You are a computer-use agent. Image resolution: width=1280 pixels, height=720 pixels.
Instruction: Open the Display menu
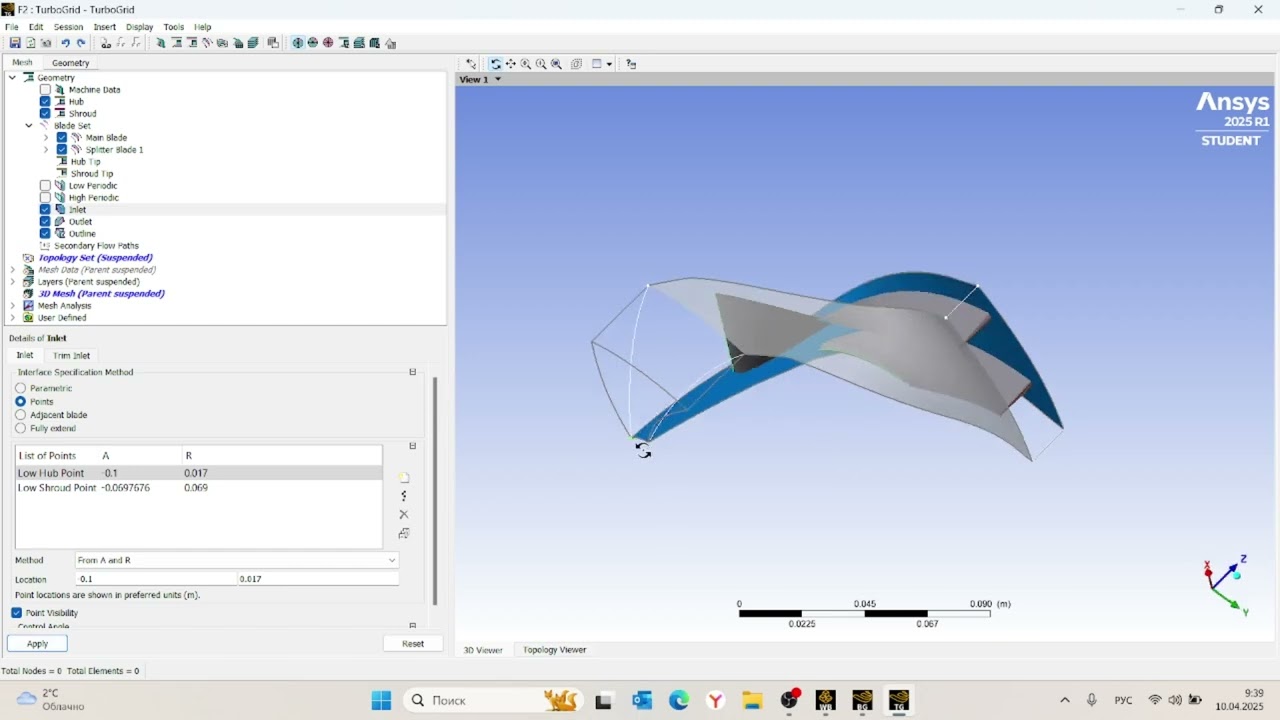click(x=140, y=27)
